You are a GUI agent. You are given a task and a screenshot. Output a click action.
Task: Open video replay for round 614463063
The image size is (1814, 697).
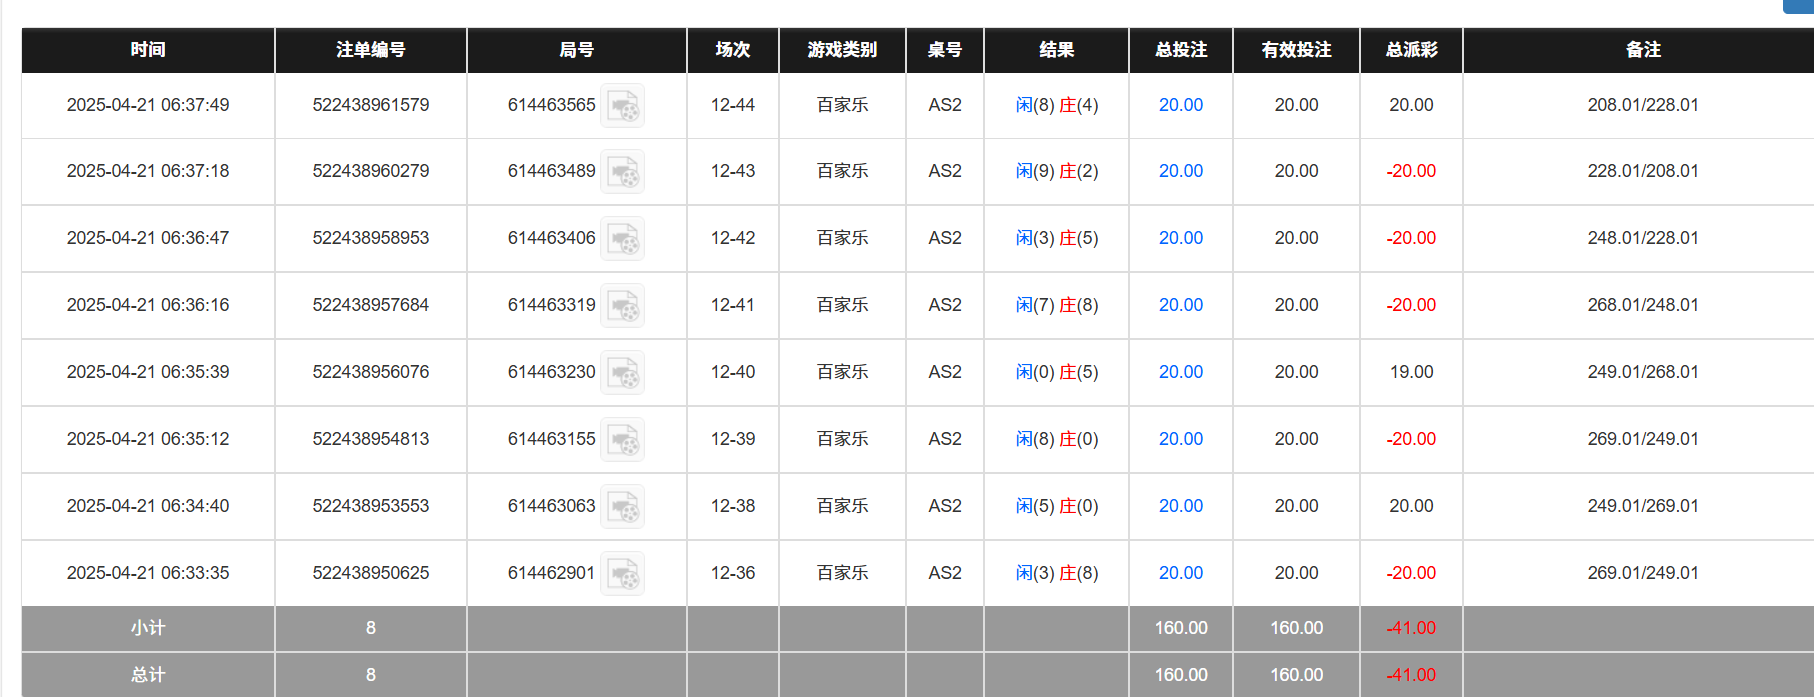625,506
